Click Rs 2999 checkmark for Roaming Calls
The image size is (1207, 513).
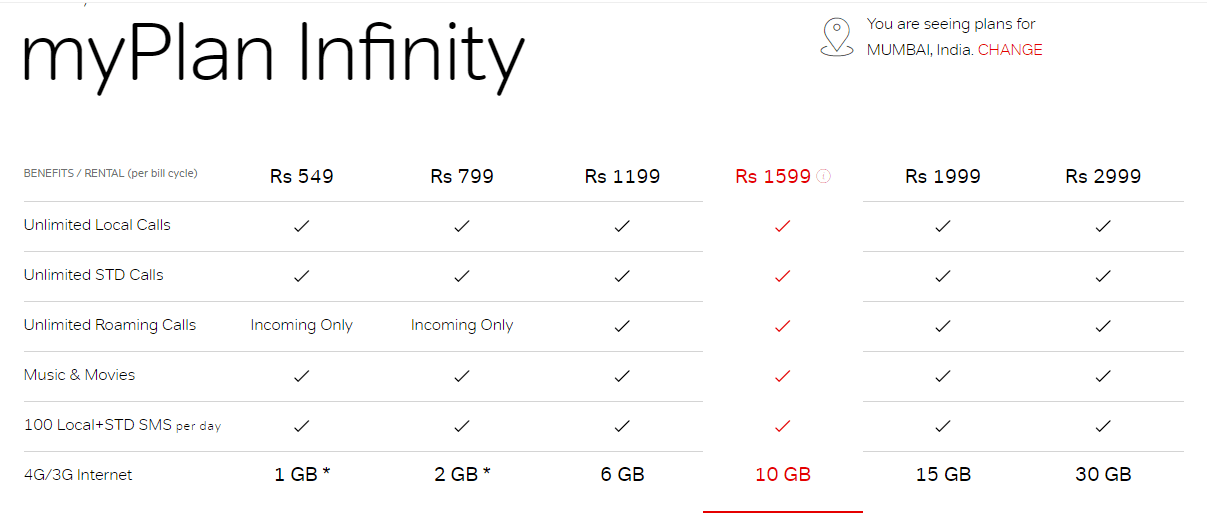click(x=1103, y=326)
